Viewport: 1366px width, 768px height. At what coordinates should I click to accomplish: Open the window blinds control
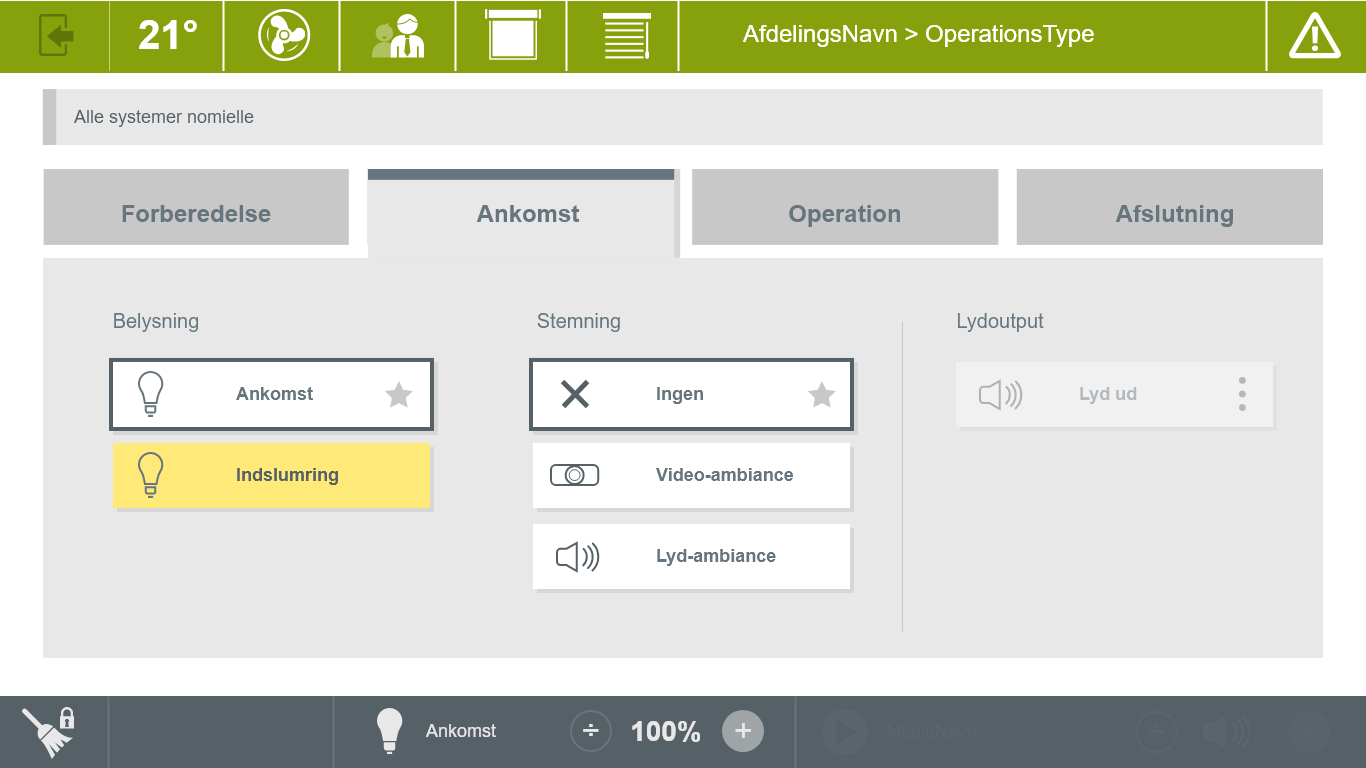click(625, 36)
